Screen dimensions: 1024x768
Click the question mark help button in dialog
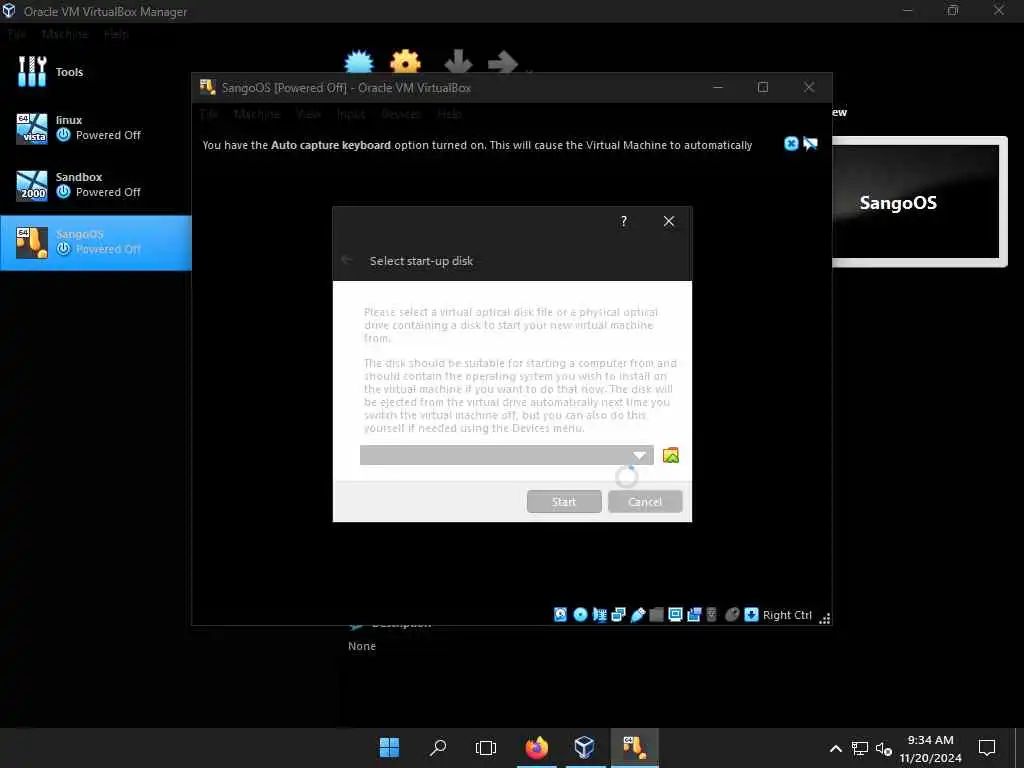point(624,221)
